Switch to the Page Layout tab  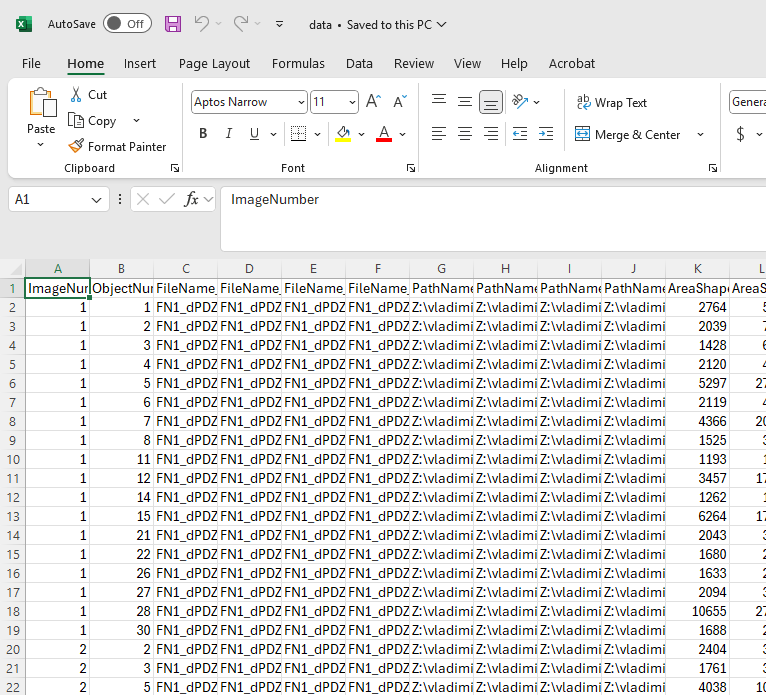coord(214,63)
